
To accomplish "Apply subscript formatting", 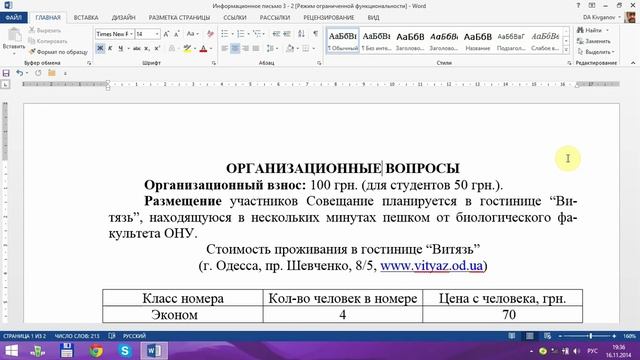I will (147, 49).
